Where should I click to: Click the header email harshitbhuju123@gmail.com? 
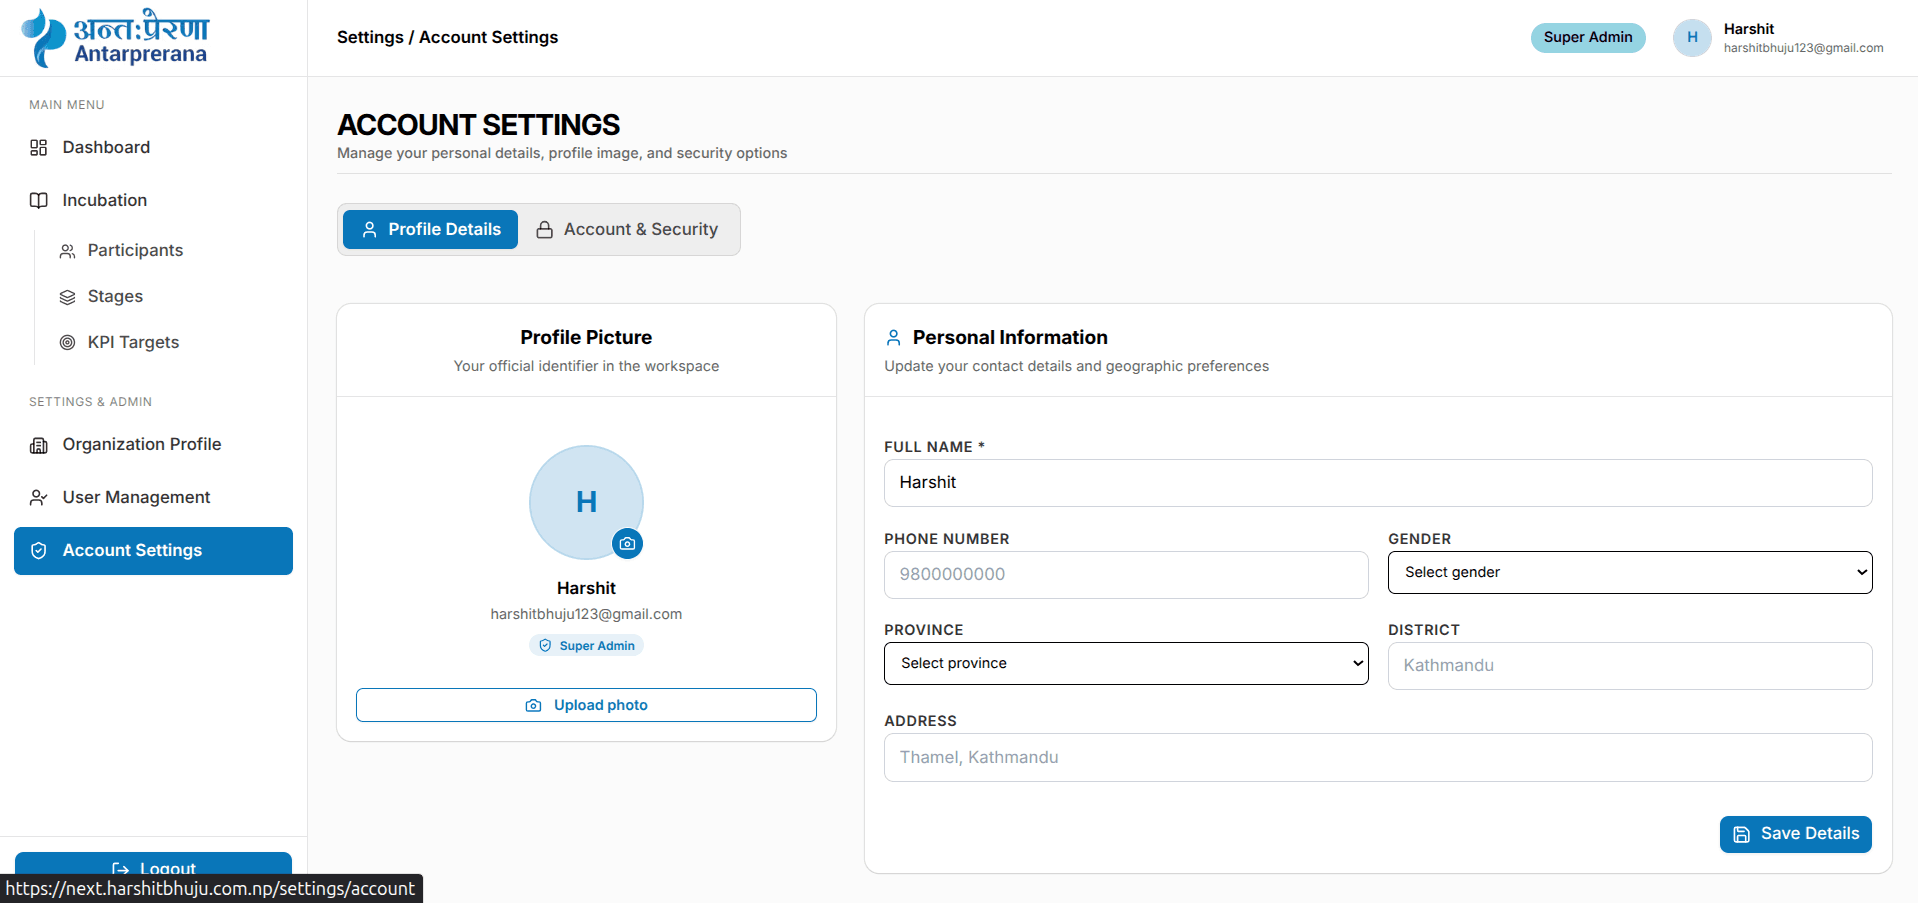pos(1803,48)
